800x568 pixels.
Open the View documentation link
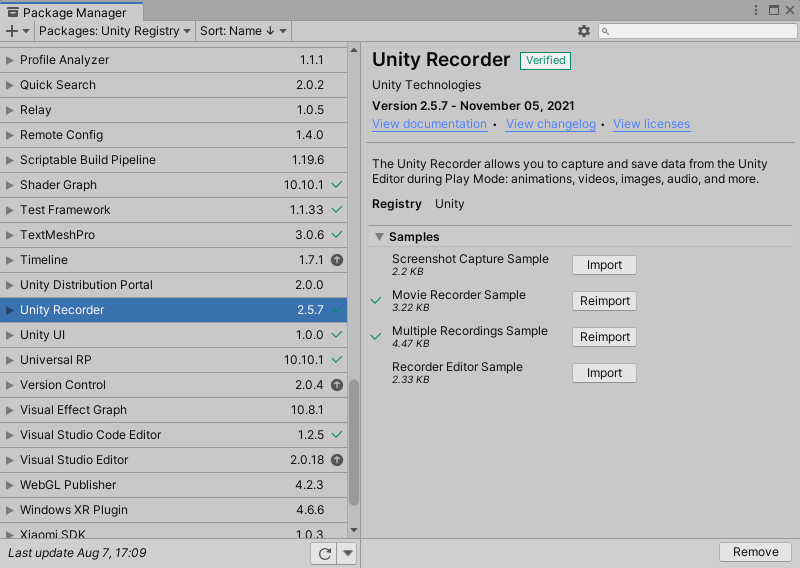pos(429,124)
